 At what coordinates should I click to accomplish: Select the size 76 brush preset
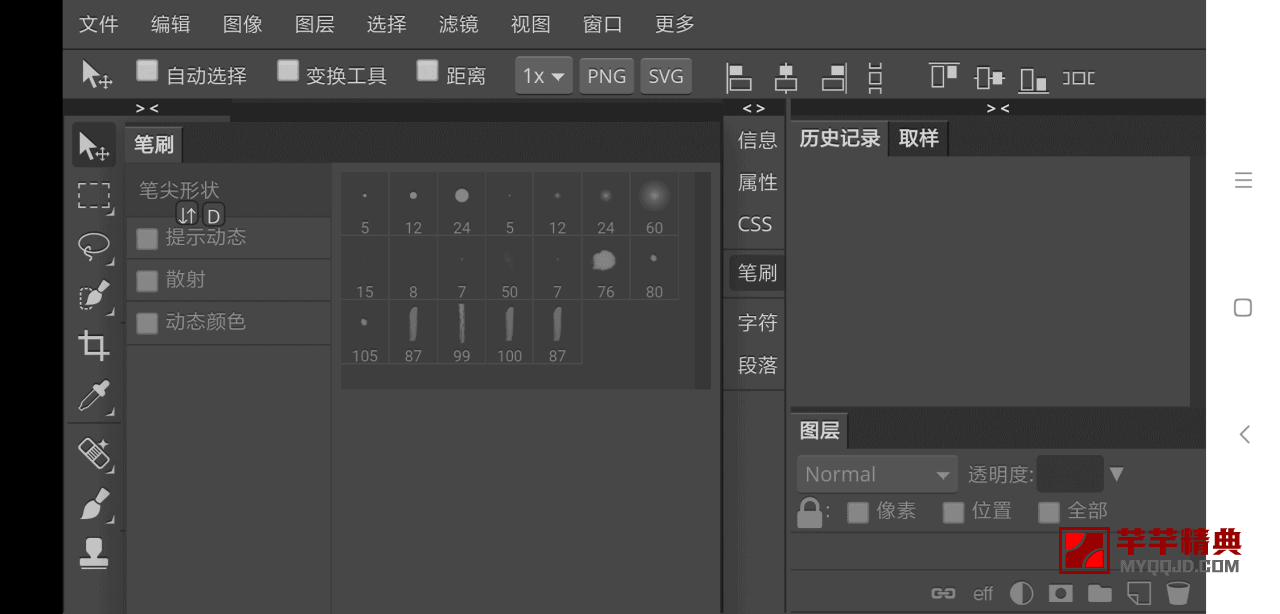[605, 268]
